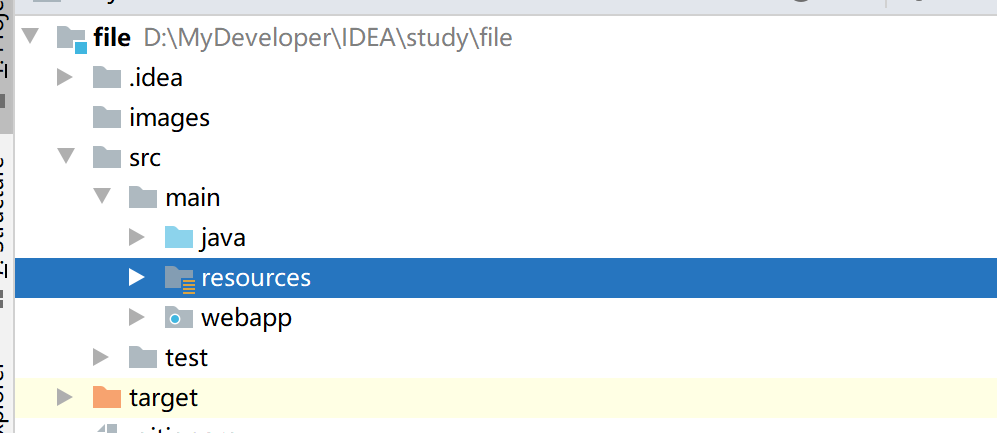Expand the webapp folder arrow

tap(137, 317)
